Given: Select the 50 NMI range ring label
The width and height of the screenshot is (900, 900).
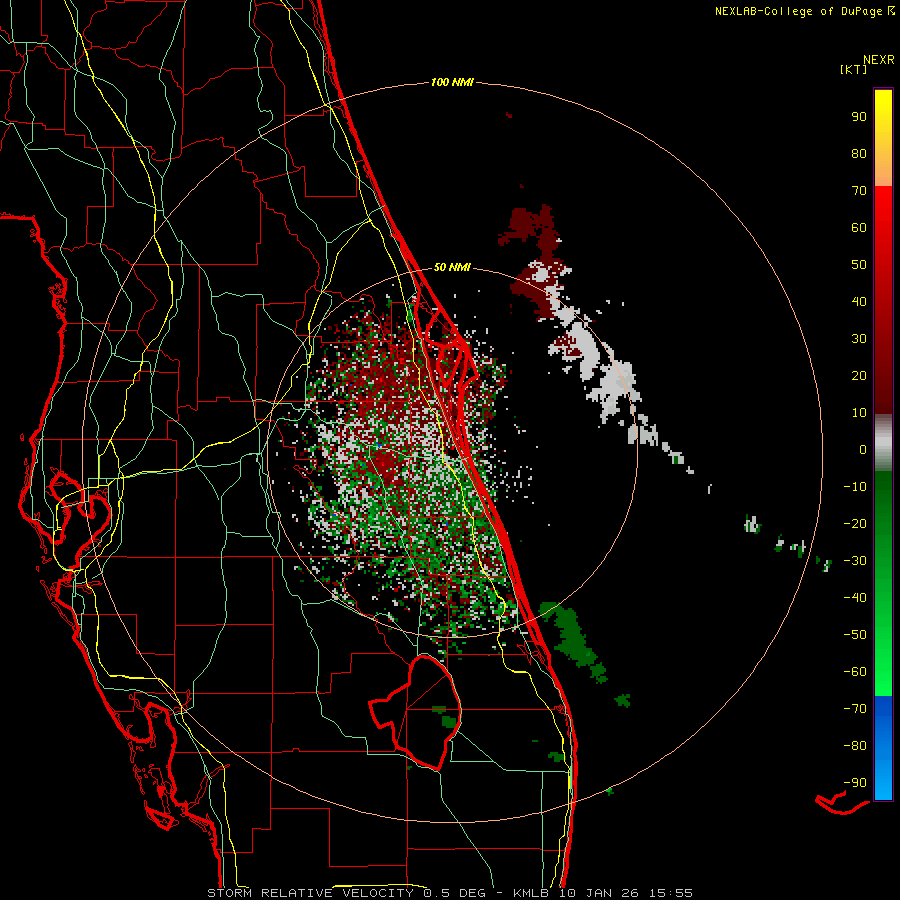Looking at the screenshot, I should click(x=452, y=267).
